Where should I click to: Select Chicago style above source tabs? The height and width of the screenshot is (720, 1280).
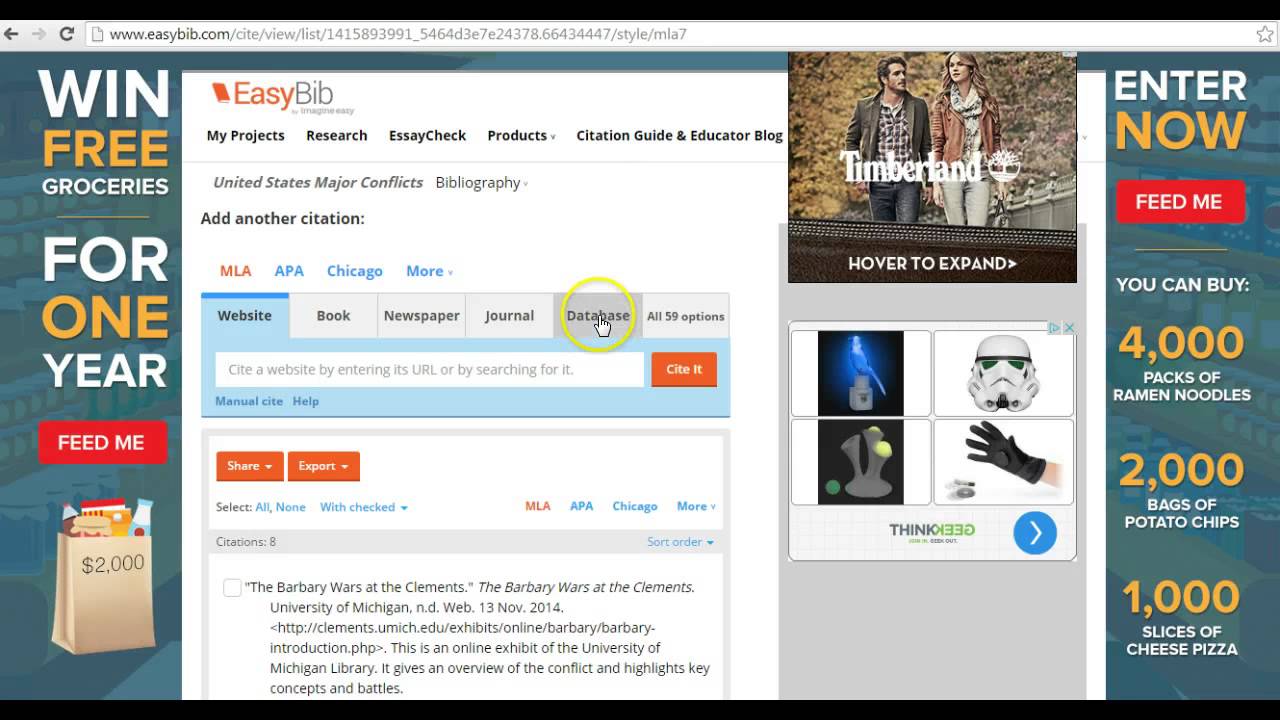coord(355,271)
